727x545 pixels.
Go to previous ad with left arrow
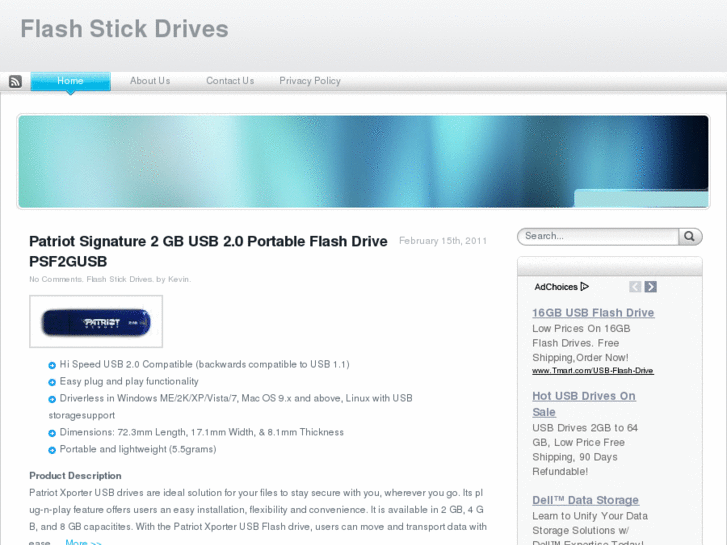pos(635,287)
